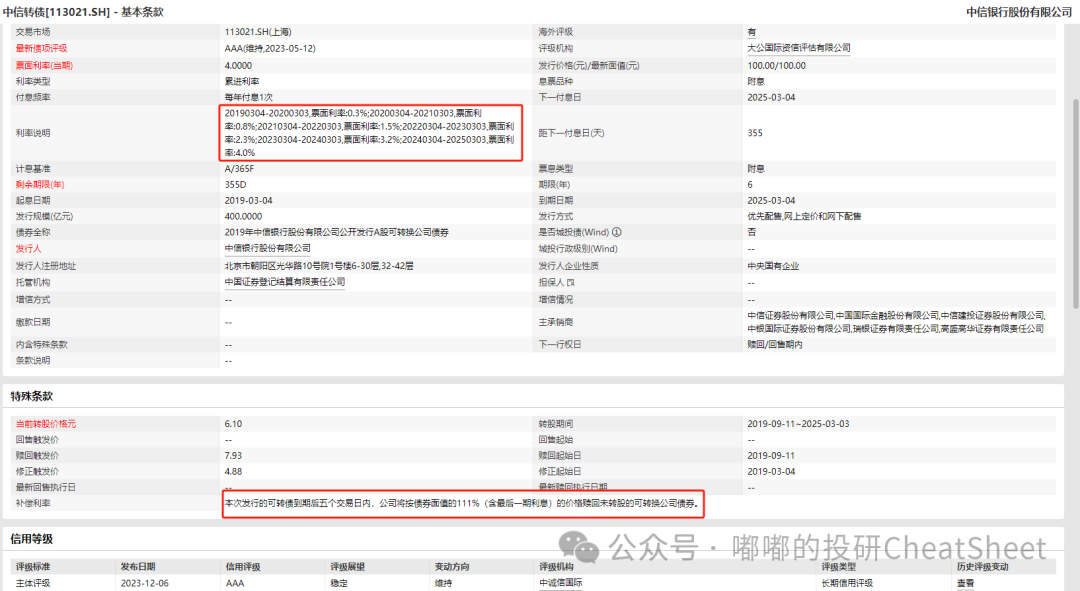Click 长期信用评级 cell

[x=847, y=583]
